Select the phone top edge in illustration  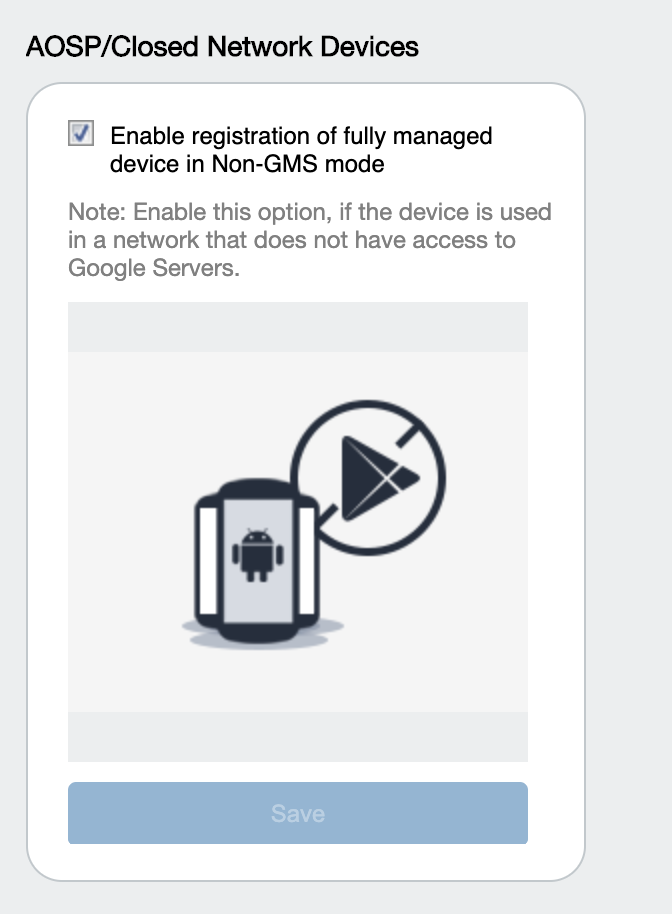(x=256, y=488)
